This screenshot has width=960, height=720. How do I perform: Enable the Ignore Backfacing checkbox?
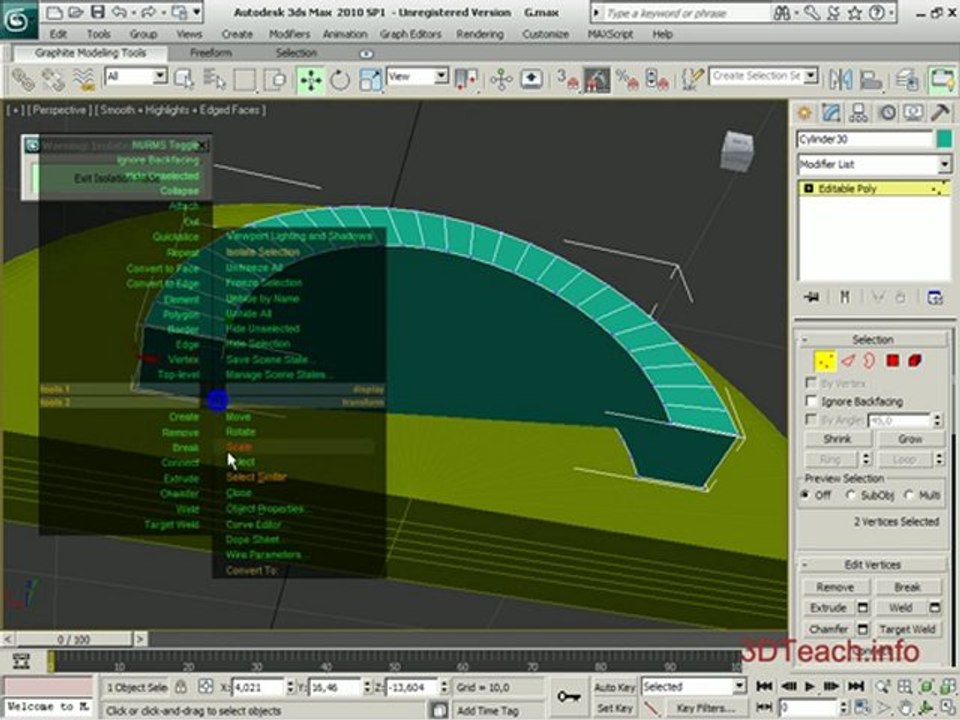(x=811, y=402)
